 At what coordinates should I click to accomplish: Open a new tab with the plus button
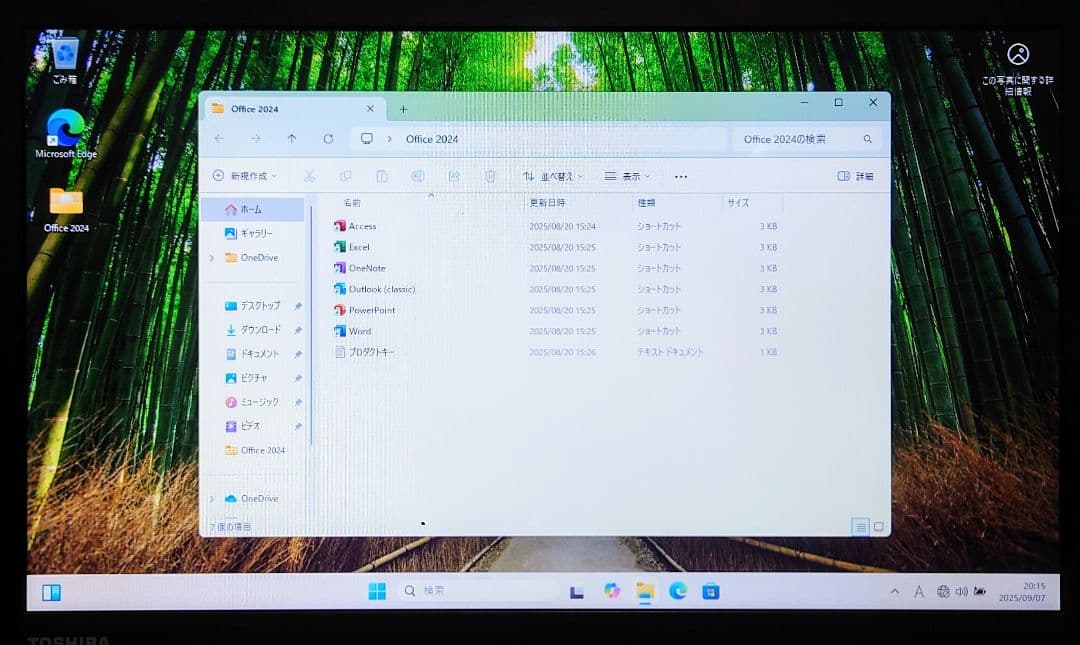tap(403, 109)
